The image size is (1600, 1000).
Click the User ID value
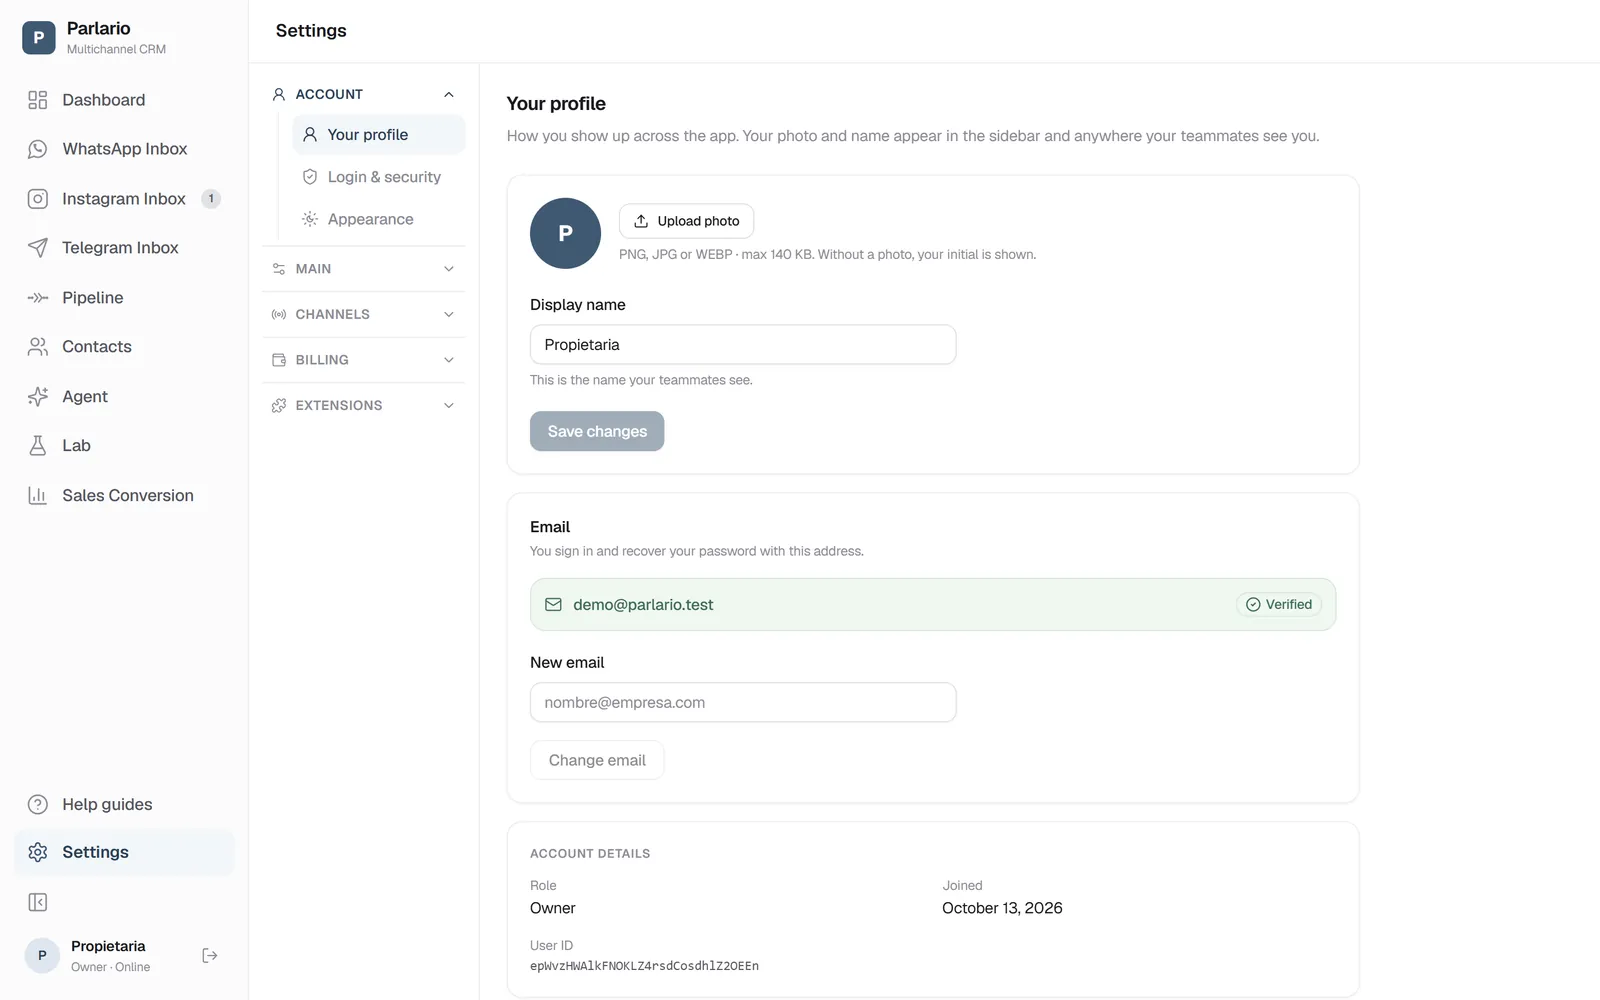pyautogui.click(x=644, y=966)
